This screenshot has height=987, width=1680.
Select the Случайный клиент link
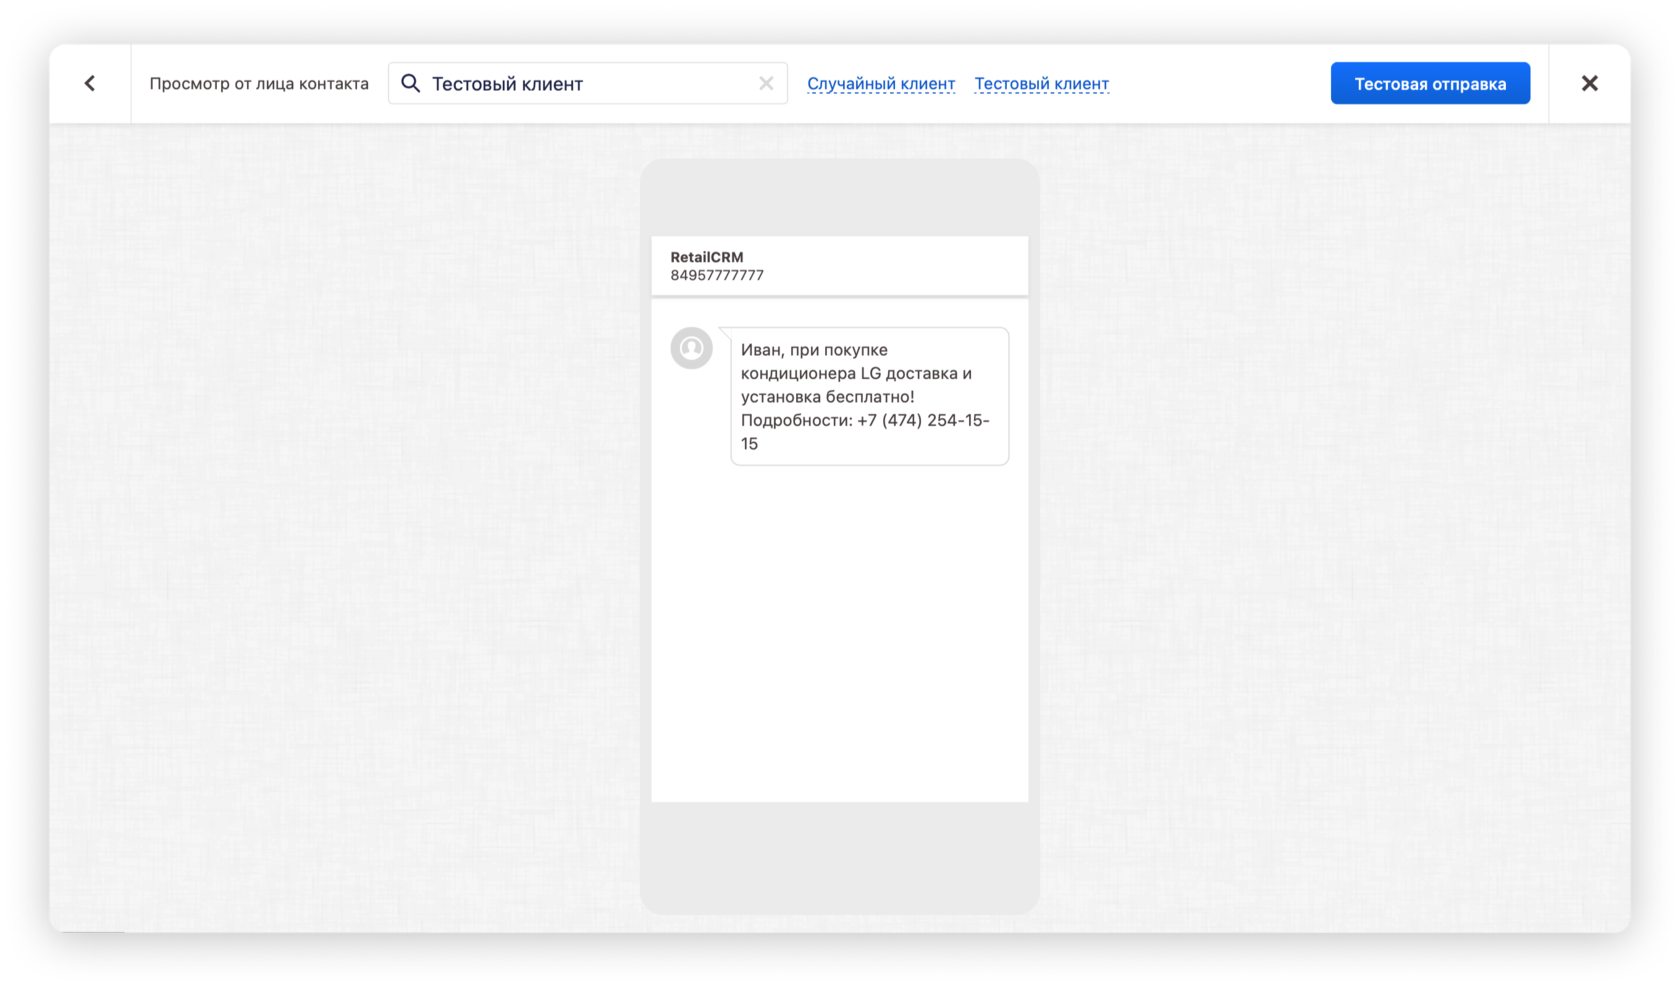(881, 84)
